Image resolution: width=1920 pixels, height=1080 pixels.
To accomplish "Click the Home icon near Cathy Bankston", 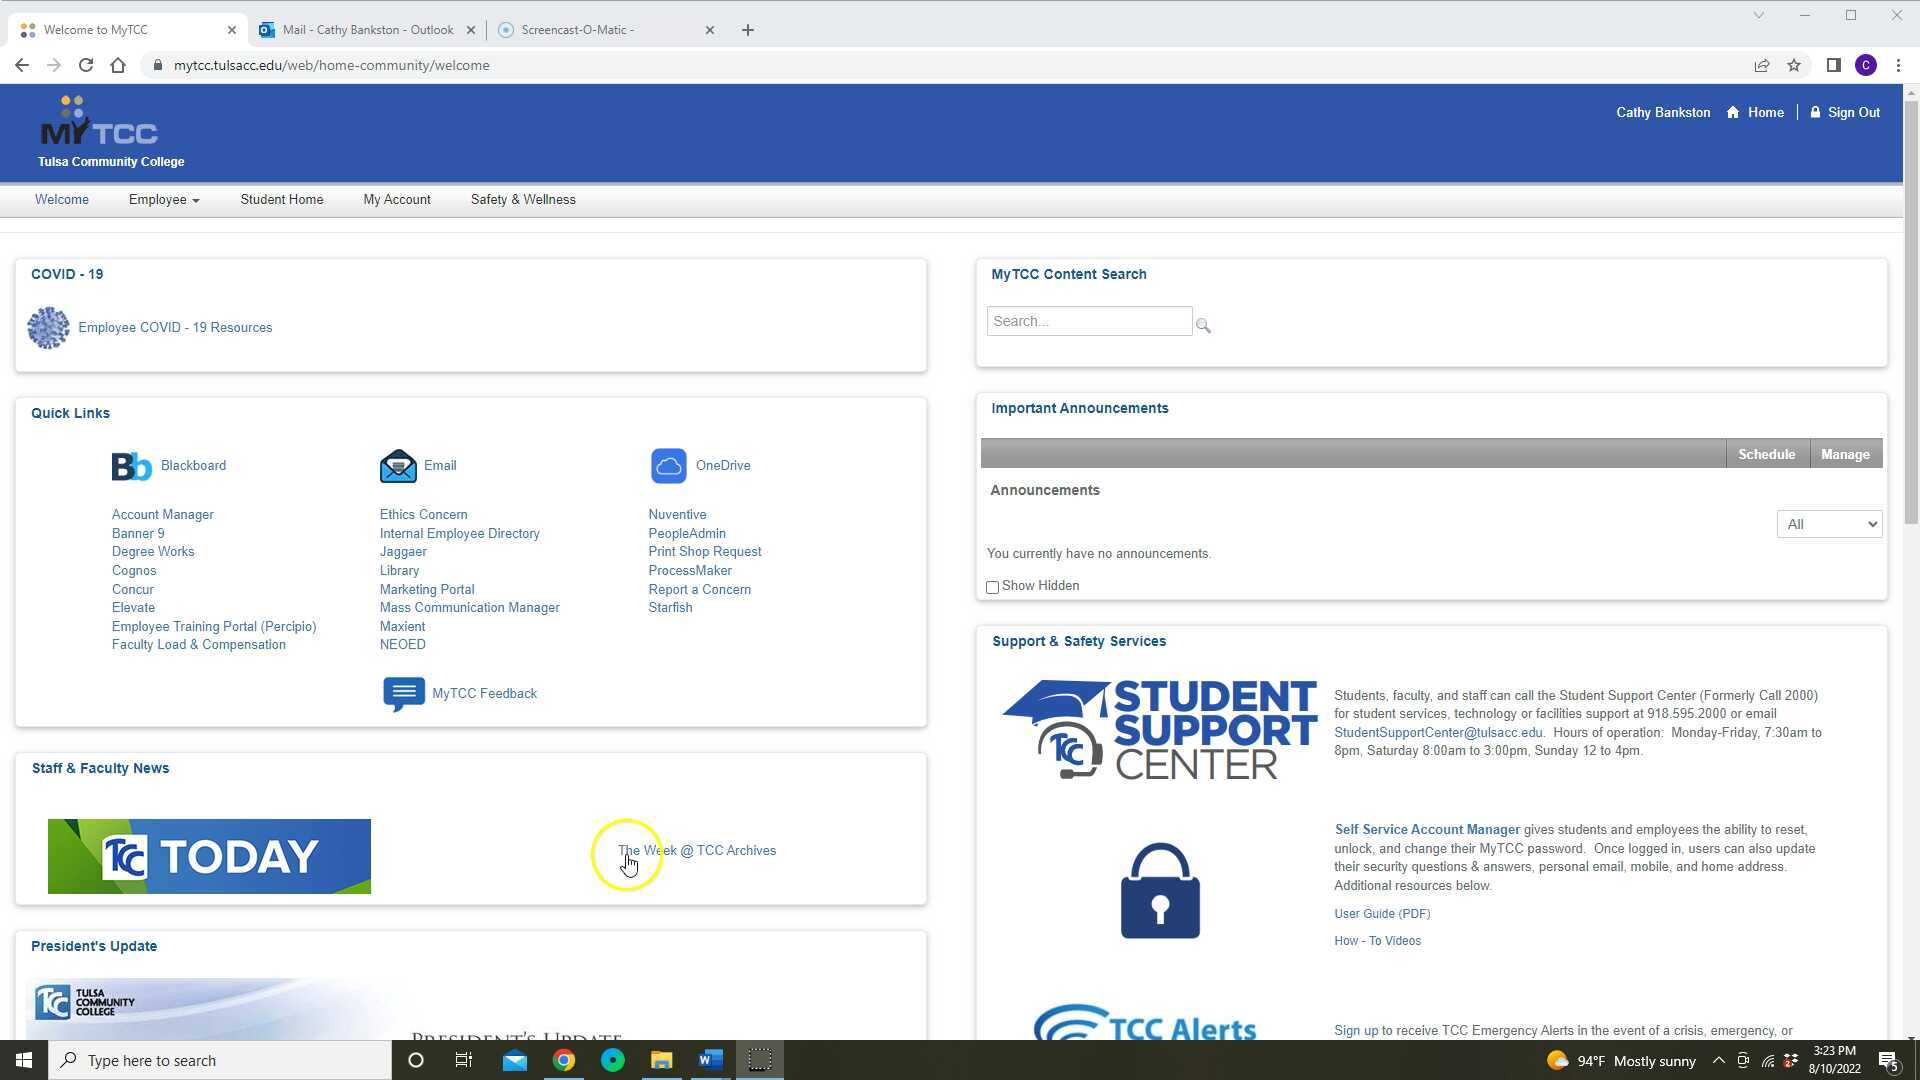I will (x=1732, y=112).
